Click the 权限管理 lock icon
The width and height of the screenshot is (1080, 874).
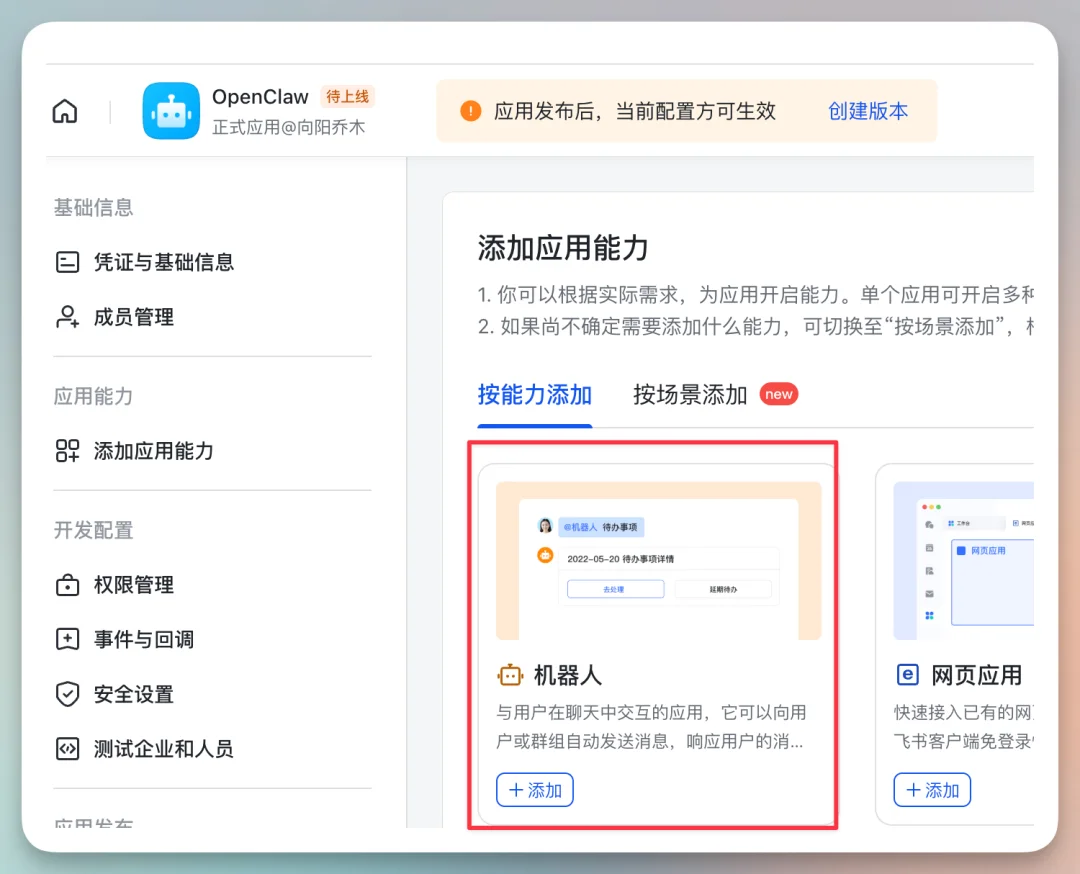click(67, 585)
